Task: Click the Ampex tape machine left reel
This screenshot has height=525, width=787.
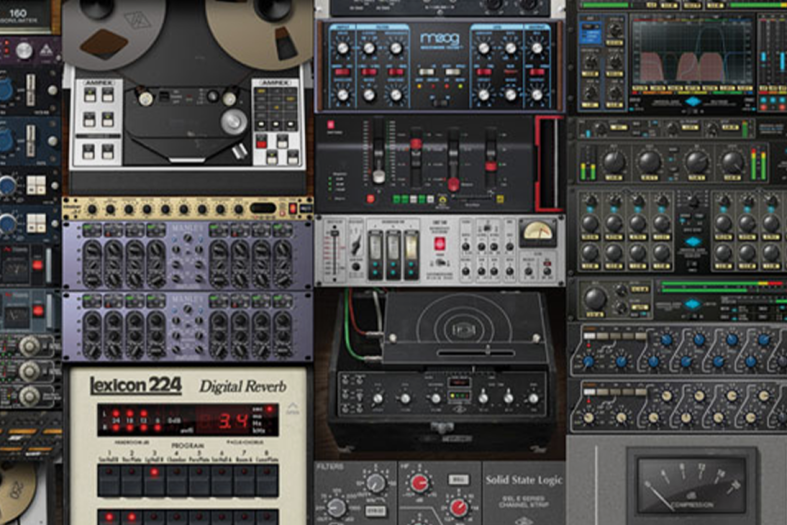Action: (113, 31)
